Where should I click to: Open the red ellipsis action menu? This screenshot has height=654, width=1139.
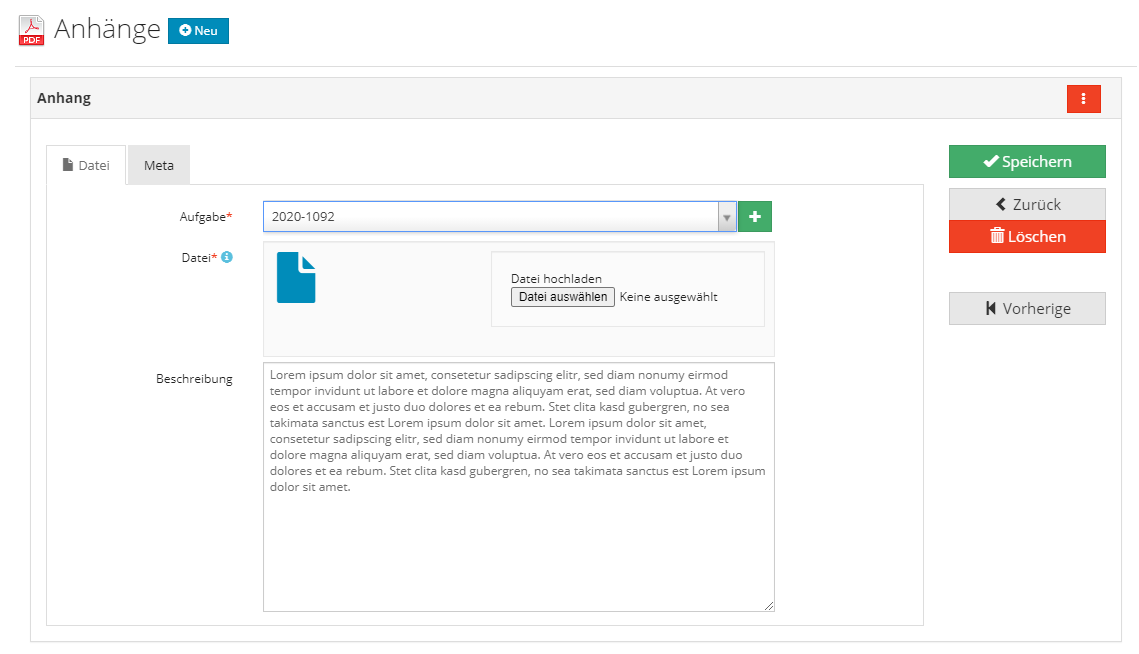[1084, 98]
